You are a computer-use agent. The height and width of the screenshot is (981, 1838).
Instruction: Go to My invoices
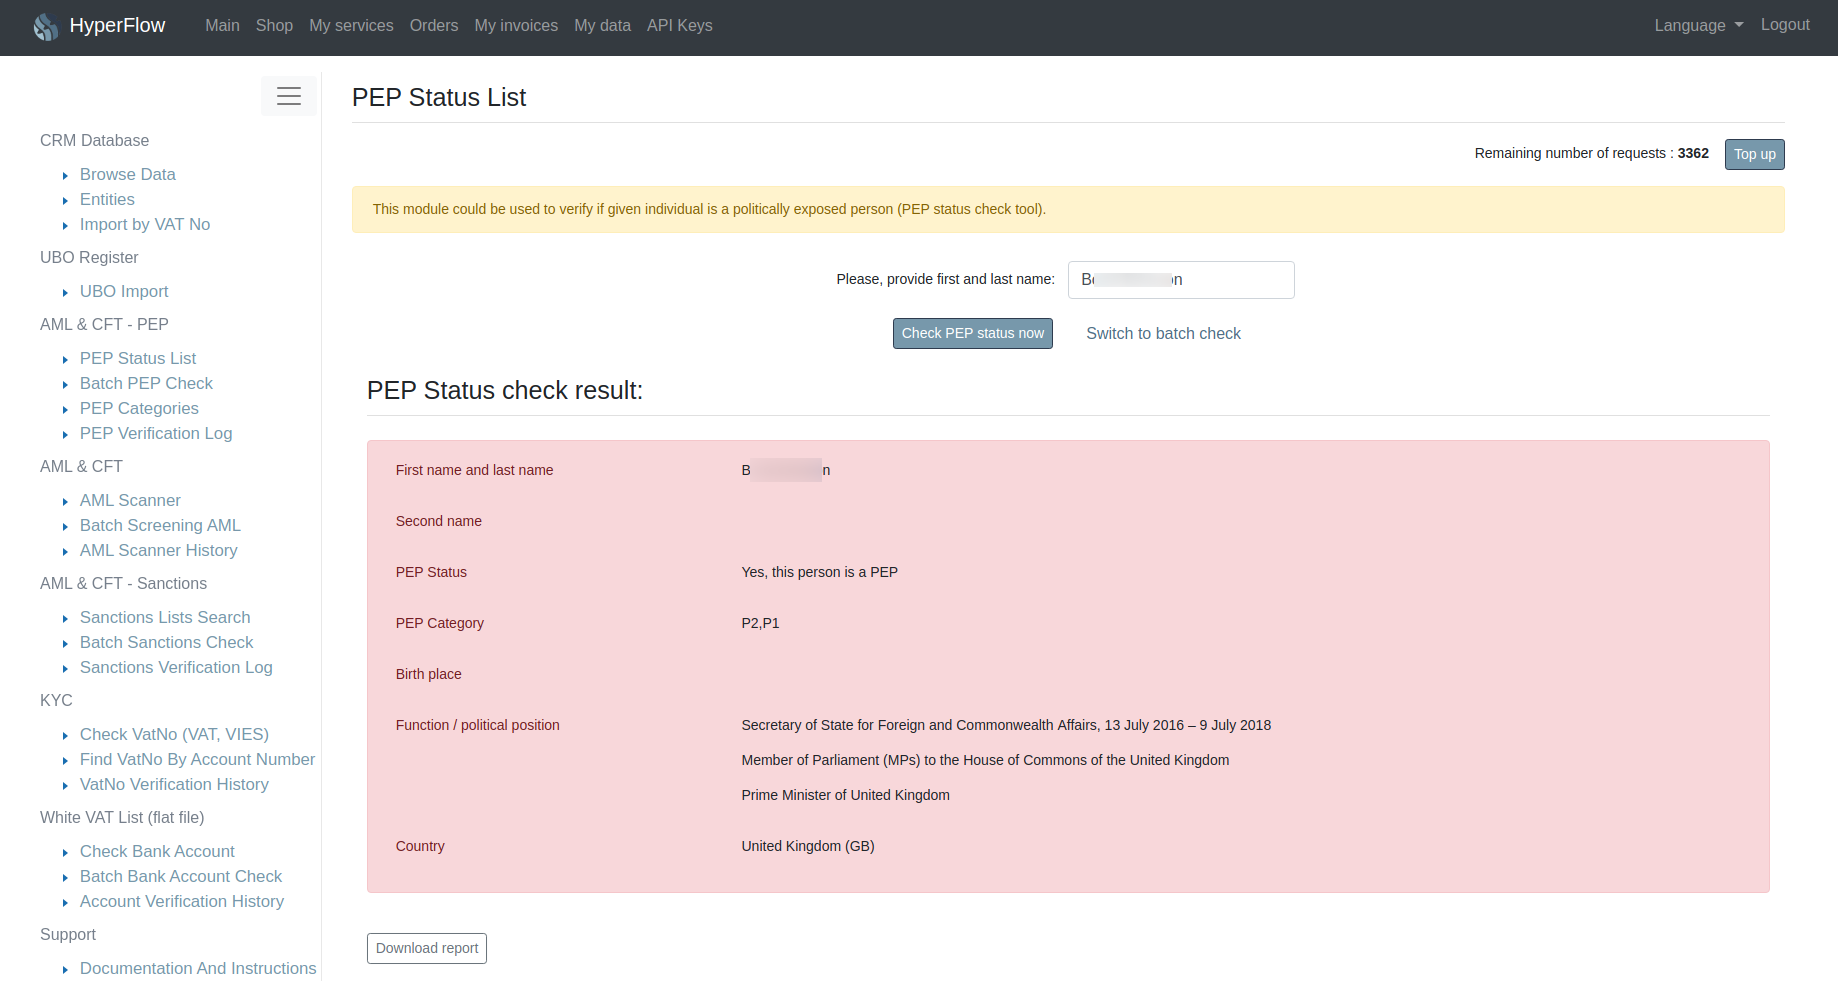pyautogui.click(x=515, y=25)
